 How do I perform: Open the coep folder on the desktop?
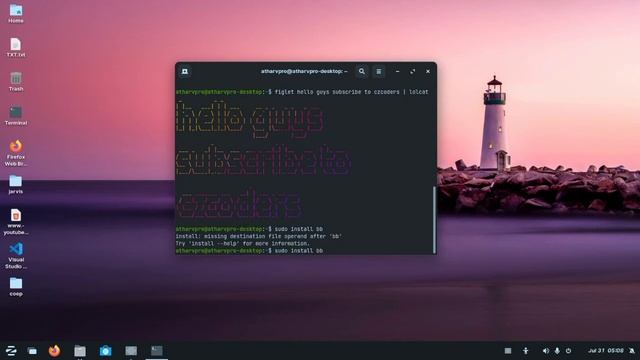click(x=16, y=287)
